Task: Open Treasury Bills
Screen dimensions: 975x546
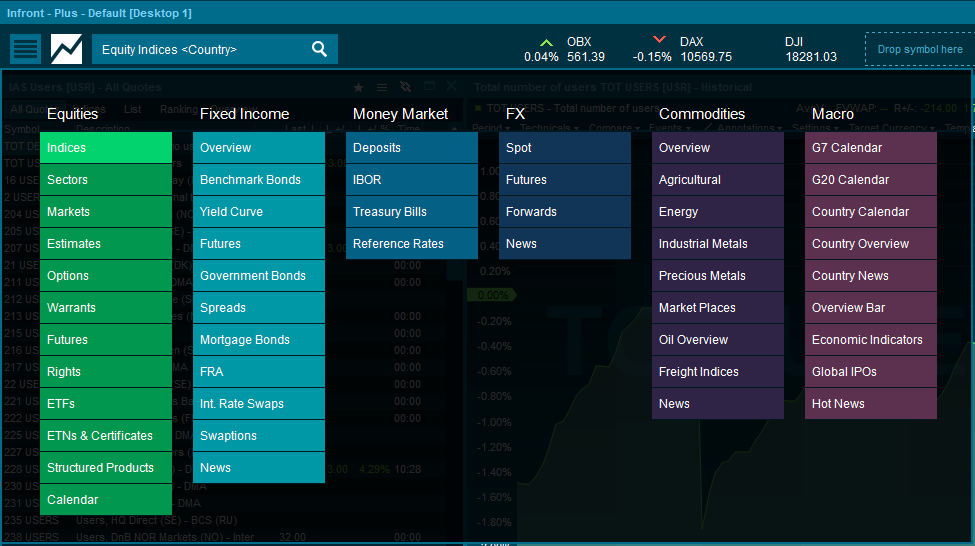Action: coord(412,211)
